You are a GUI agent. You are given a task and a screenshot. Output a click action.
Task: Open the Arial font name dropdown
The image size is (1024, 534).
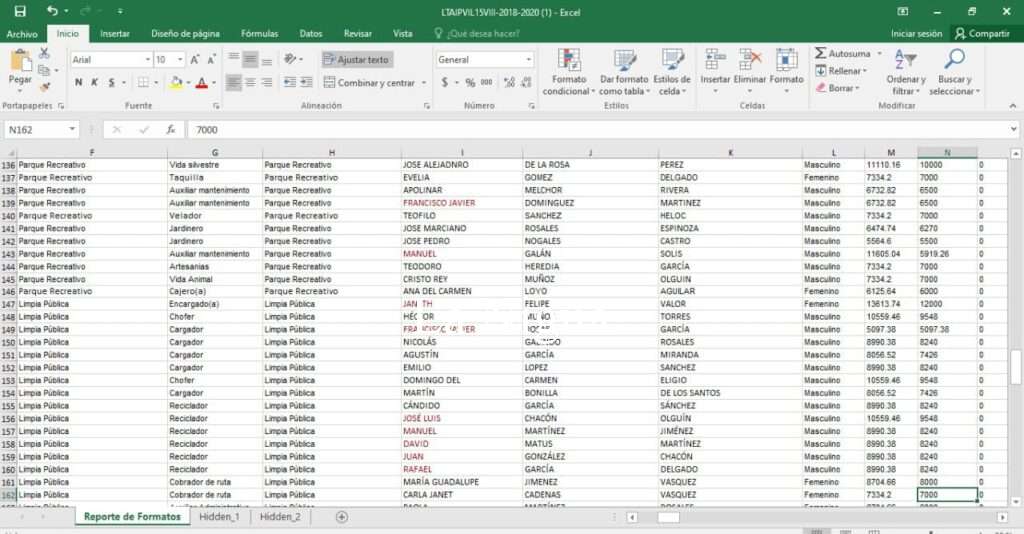[146, 60]
